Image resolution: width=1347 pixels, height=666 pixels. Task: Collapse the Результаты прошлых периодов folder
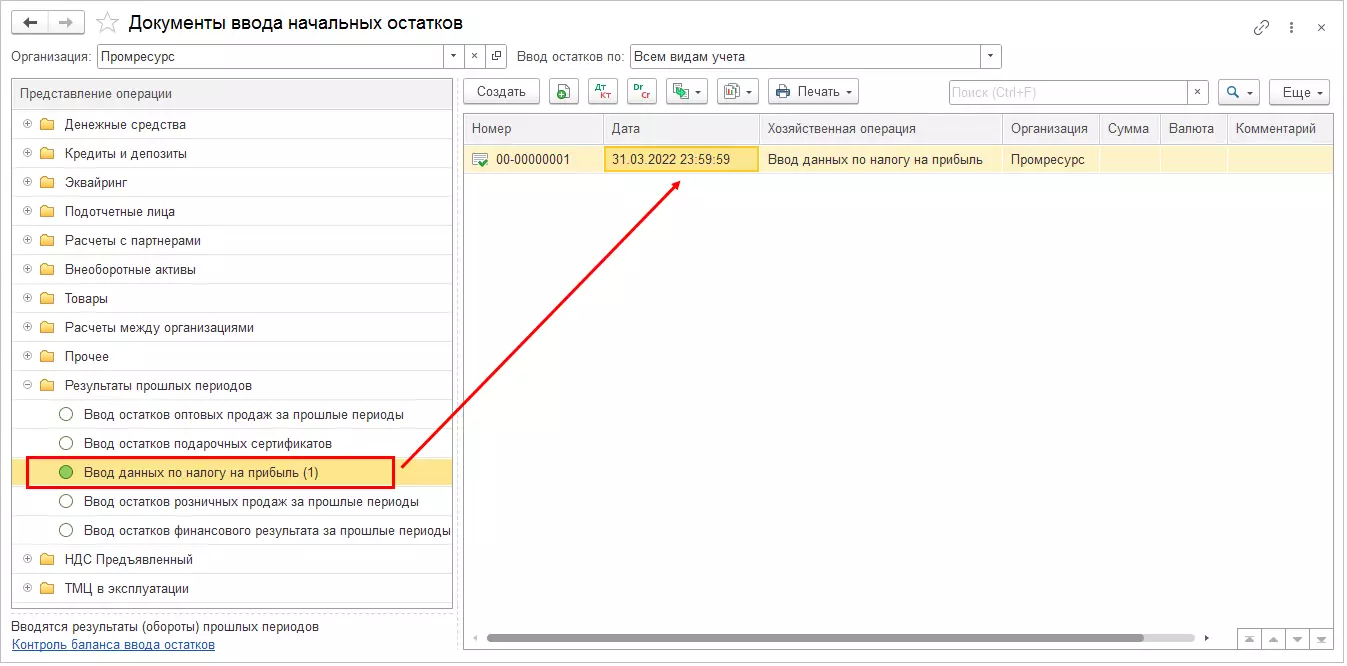[27, 386]
